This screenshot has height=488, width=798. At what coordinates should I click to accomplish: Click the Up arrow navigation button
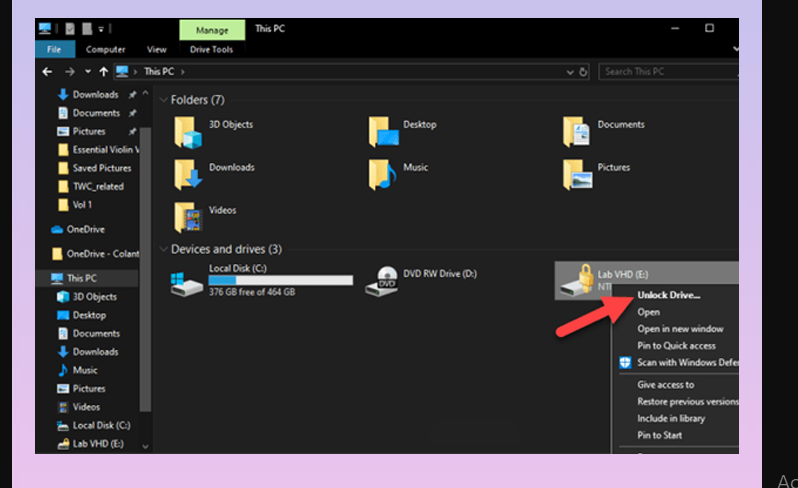coord(104,72)
